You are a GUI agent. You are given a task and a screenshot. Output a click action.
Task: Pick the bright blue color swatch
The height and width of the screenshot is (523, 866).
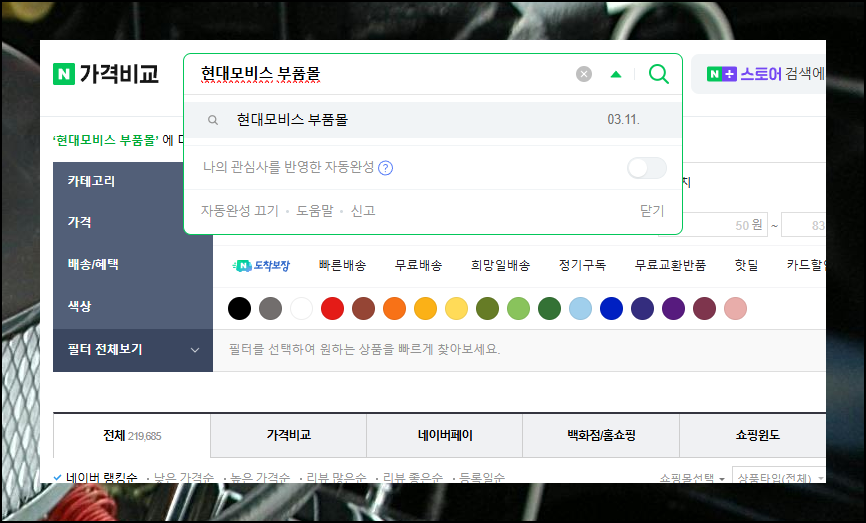(611, 308)
